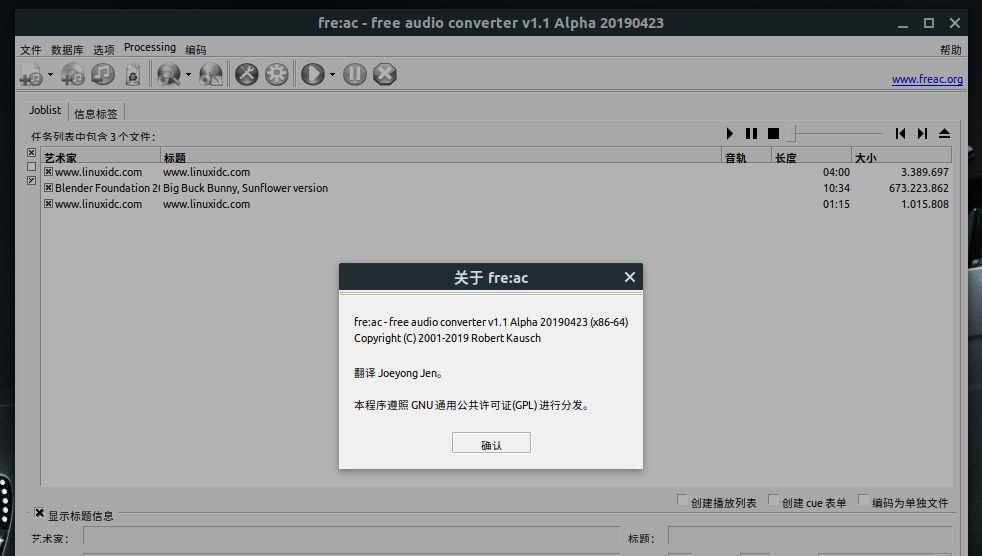Expand the start encoding dropdown arrow
982x556 pixels.
coord(332,75)
